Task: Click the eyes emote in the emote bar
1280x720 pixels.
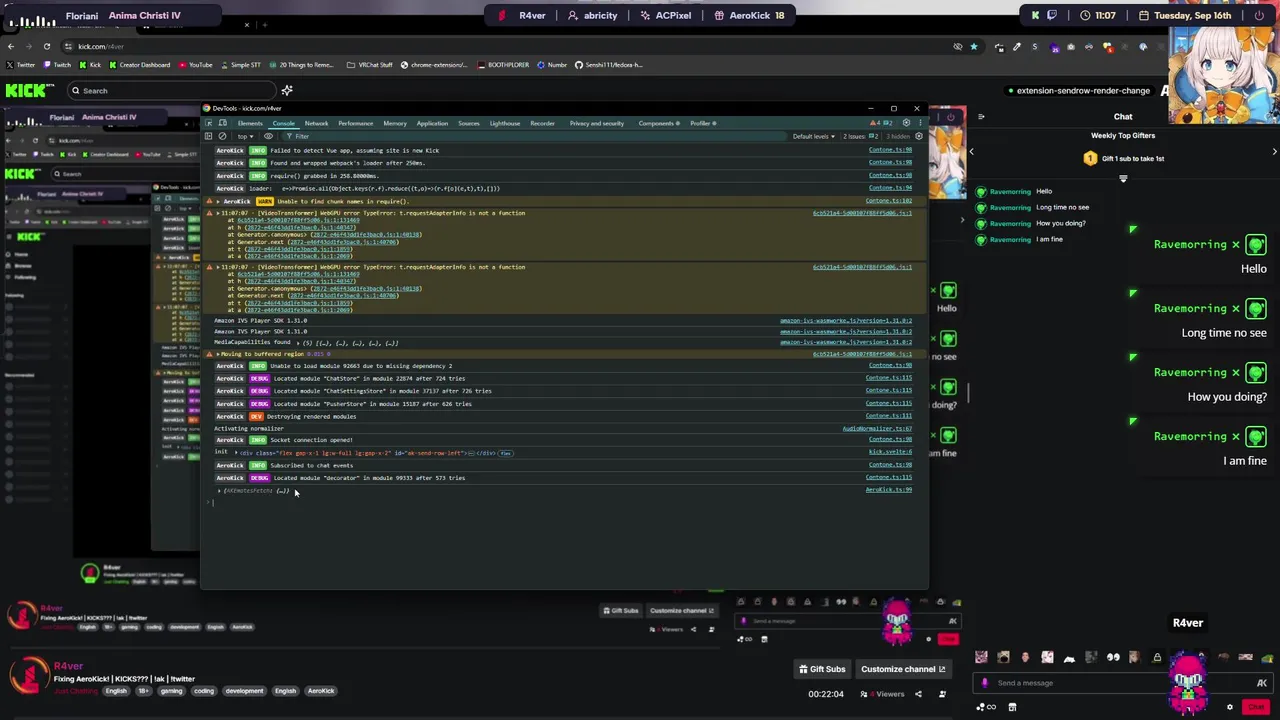Action: (x=1113, y=657)
